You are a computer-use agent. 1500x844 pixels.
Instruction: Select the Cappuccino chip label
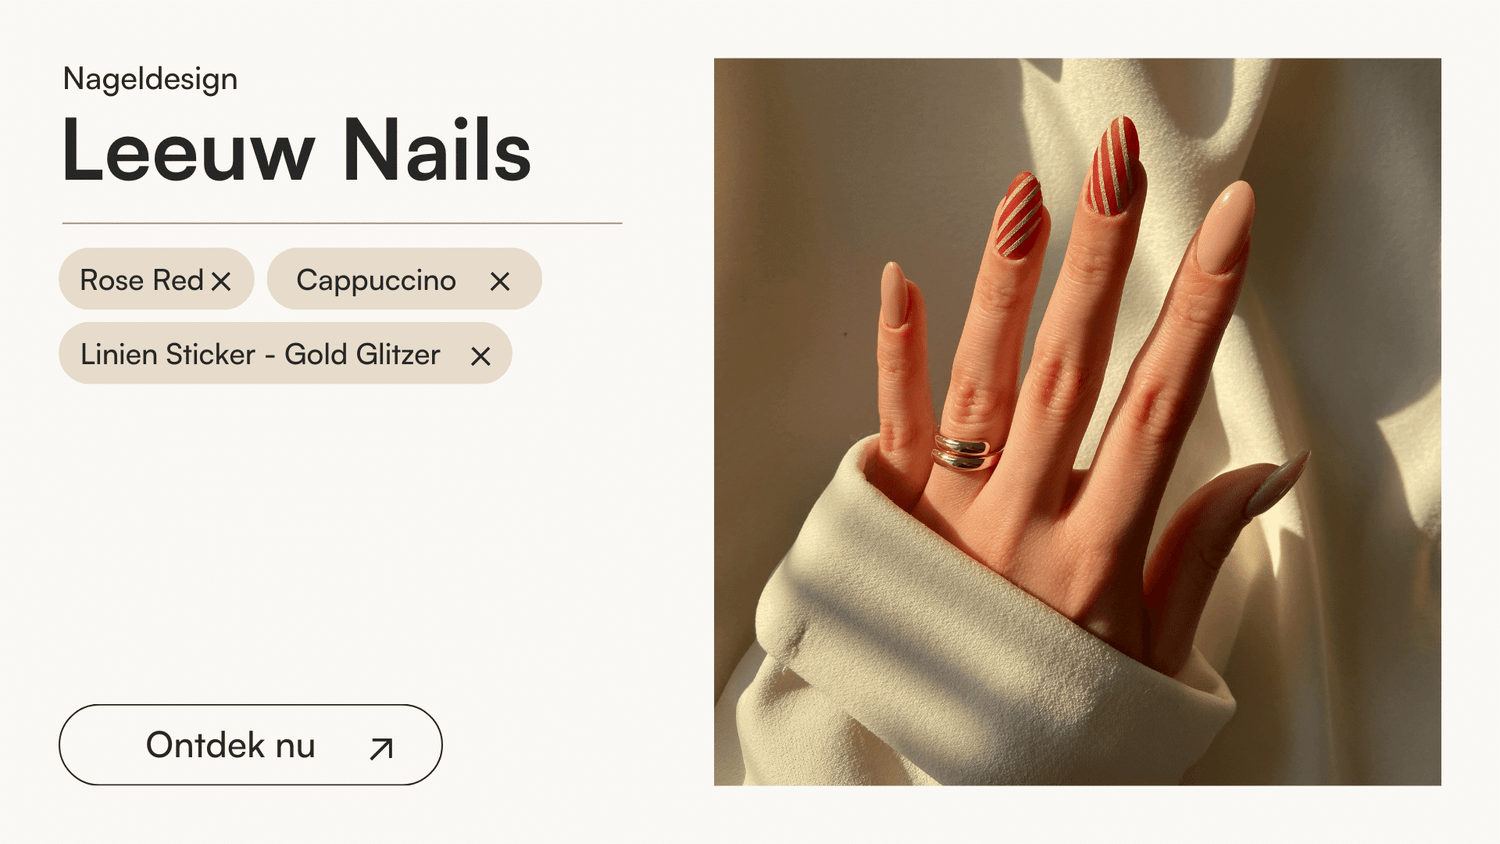(376, 281)
